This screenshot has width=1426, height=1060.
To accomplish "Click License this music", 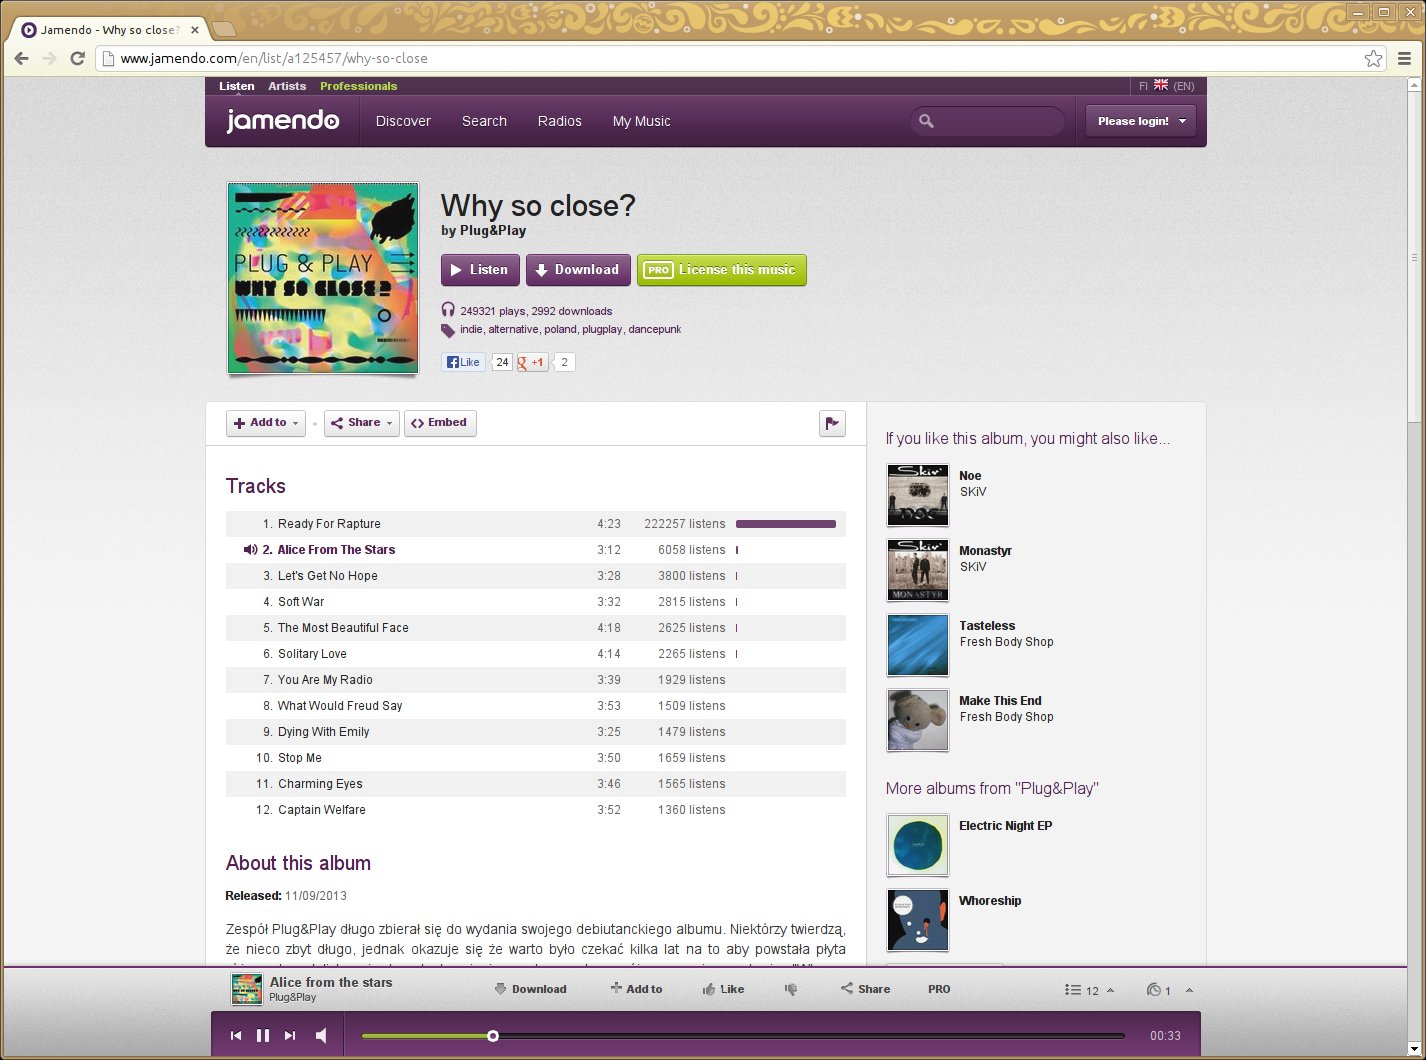I will [x=722, y=270].
